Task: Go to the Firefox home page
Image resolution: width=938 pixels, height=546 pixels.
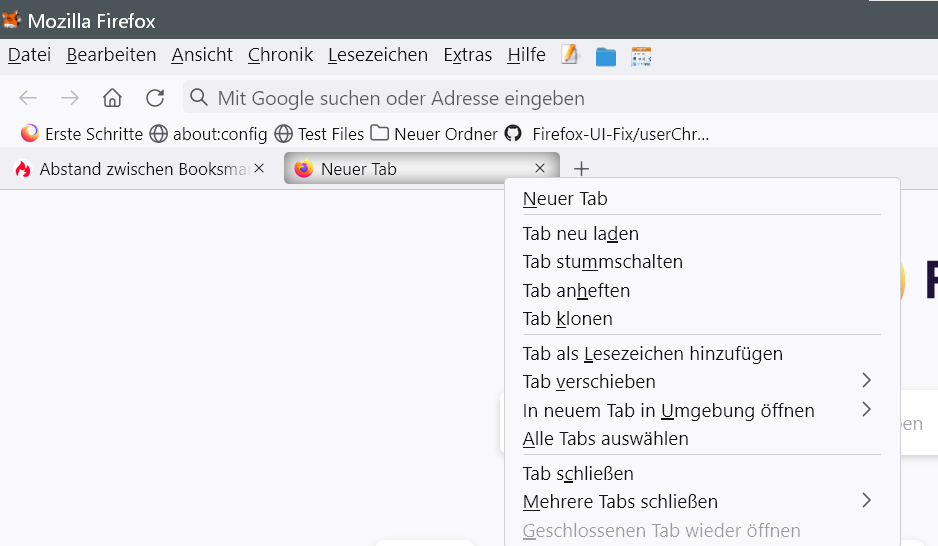Action: [x=112, y=98]
